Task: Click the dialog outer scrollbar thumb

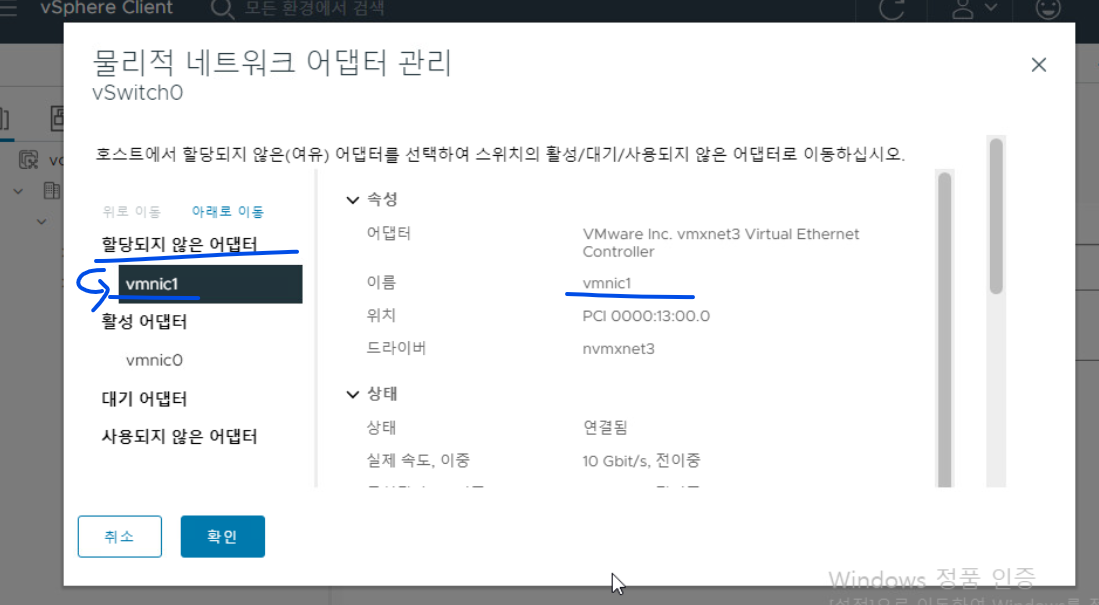Action: coord(996,216)
